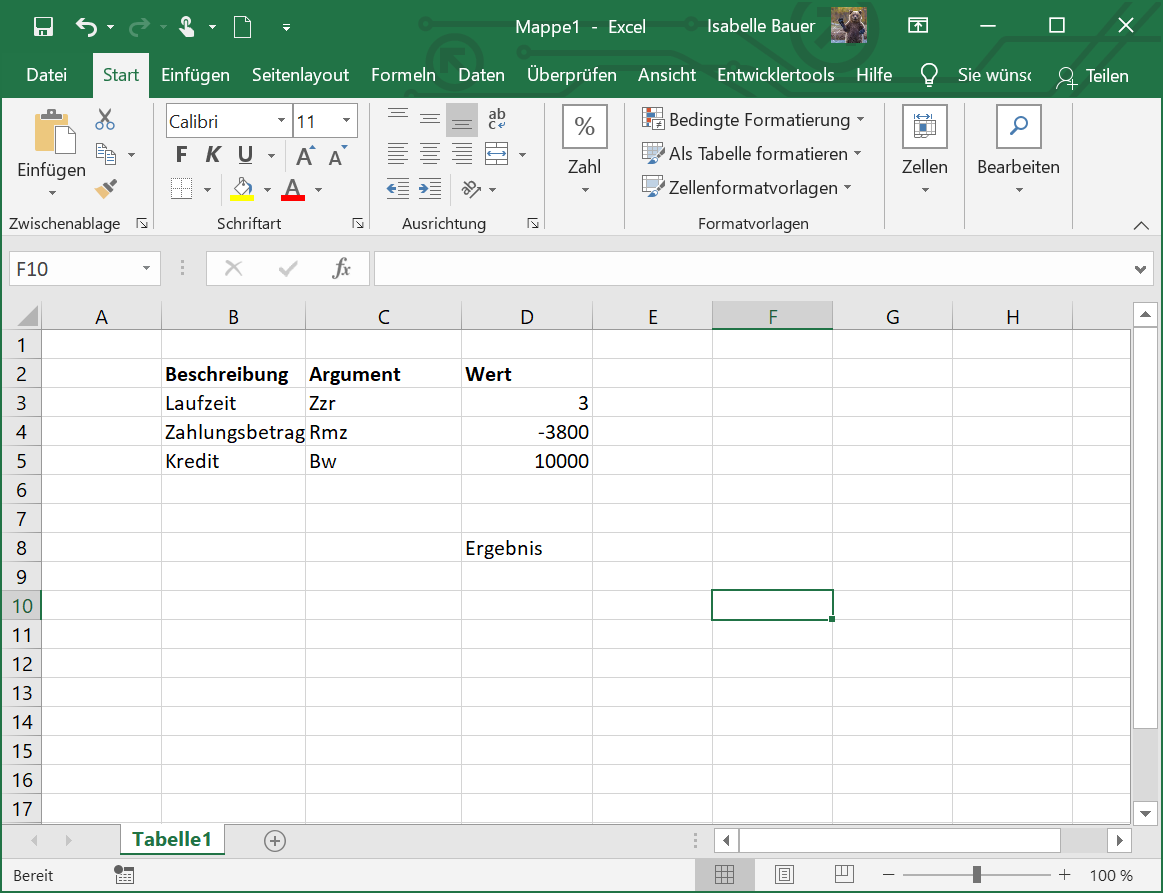Click the Save icon in title bar
Screen dimensions: 1163x893
coord(43,27)
